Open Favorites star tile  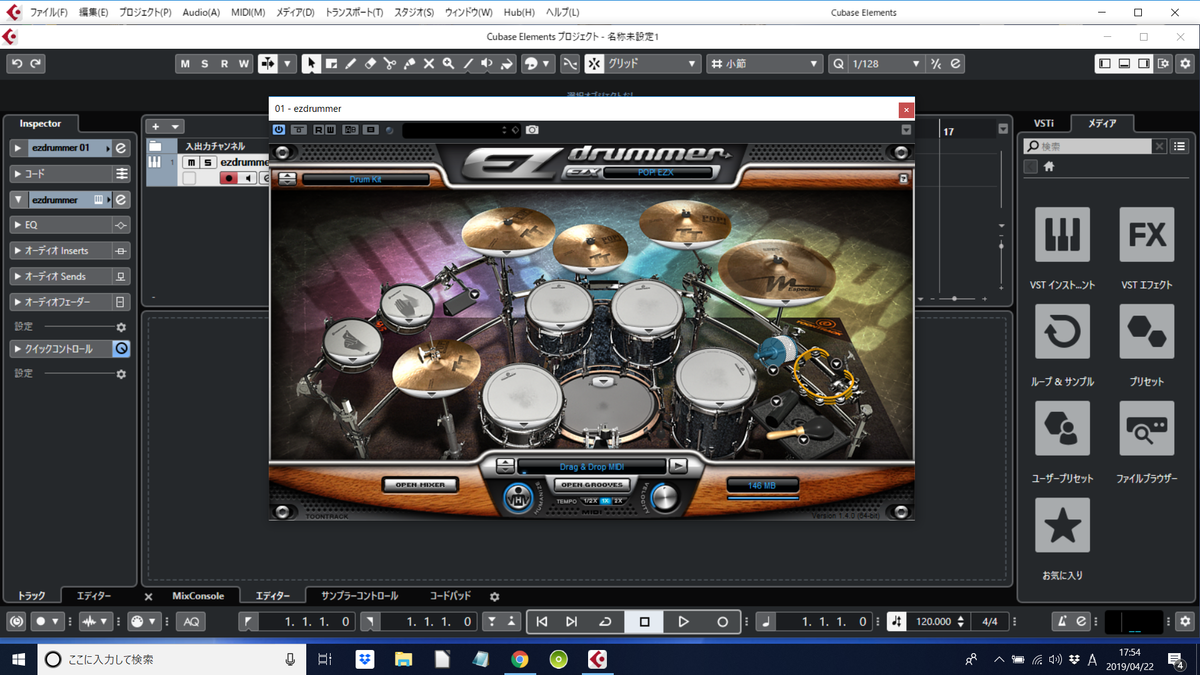pyautogui.click(x=1062, y=525)
